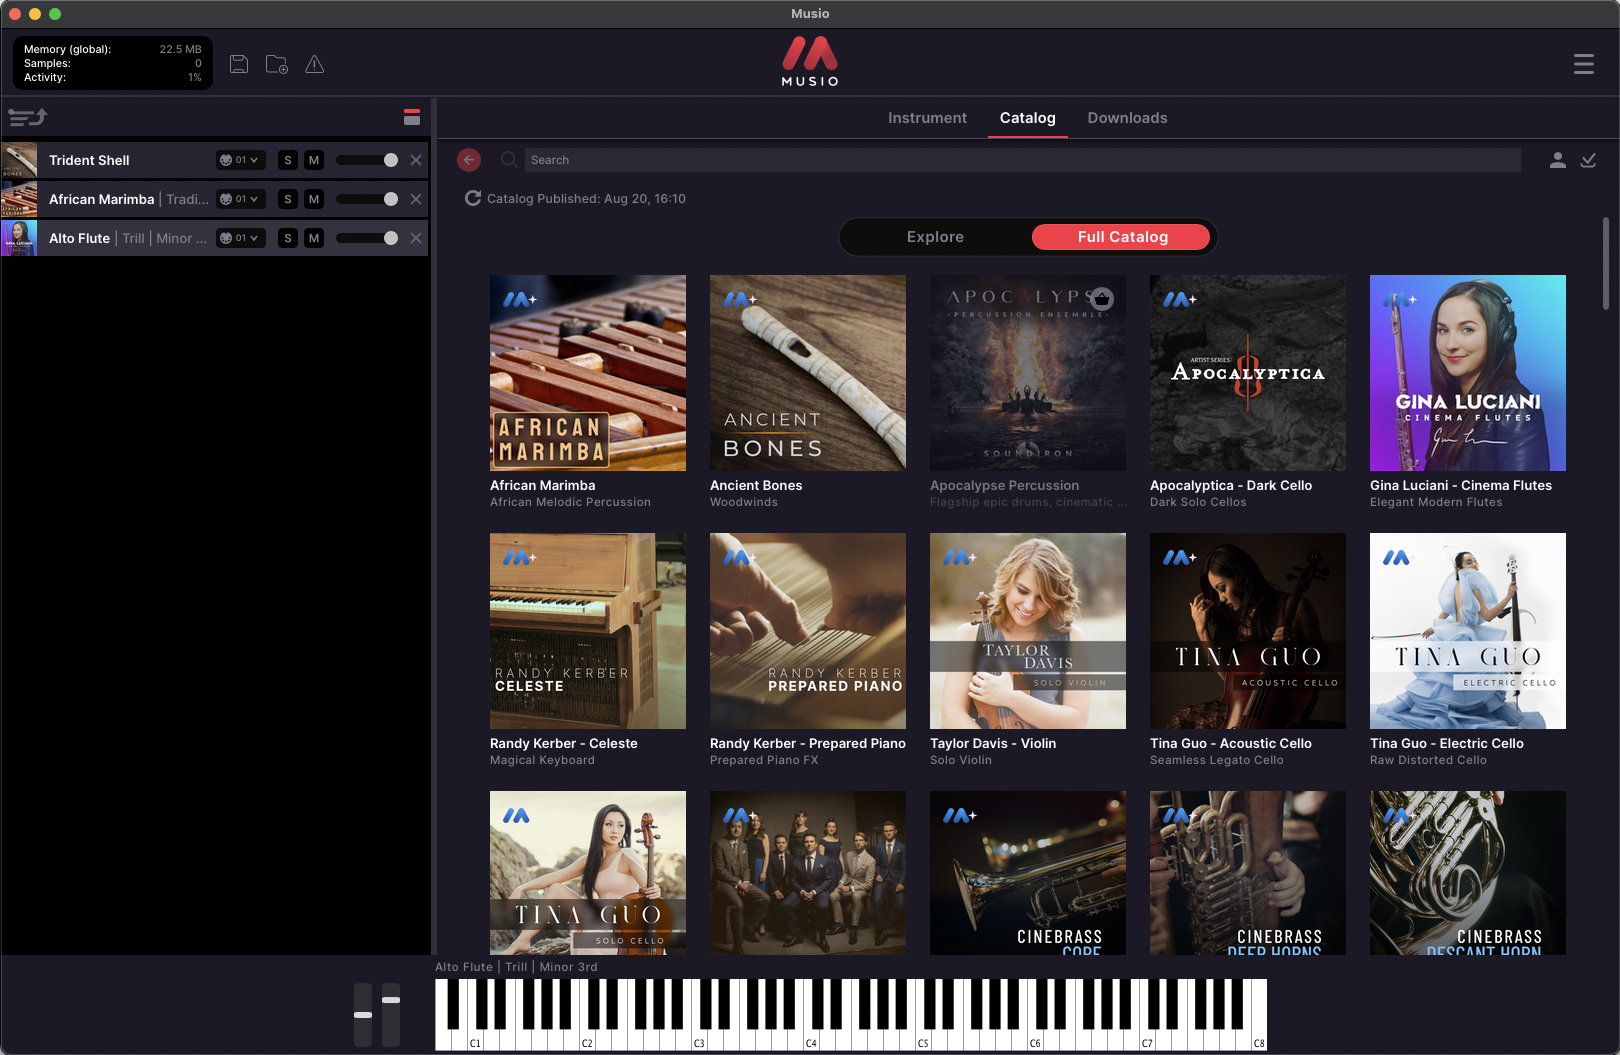The width and height of the screenshot is (1620, 1055).
Task: Click the checkmark filter icon beside search
Action: pyautogui.click(x=1588, y=160)
